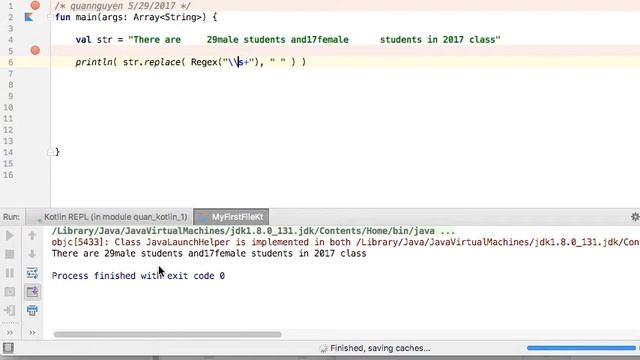
Task: Click the line number 10 in gutter
Action: coord(8,107)
